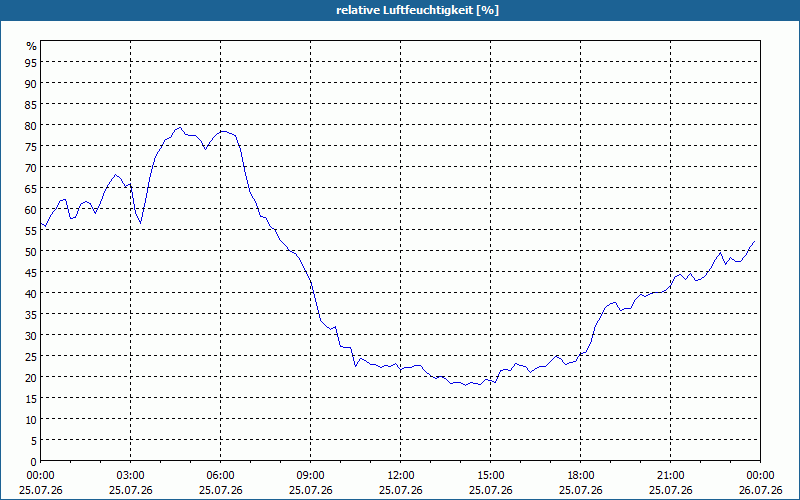Click the date '25.07.26' beneath the first 00:00

click(41, 490)
